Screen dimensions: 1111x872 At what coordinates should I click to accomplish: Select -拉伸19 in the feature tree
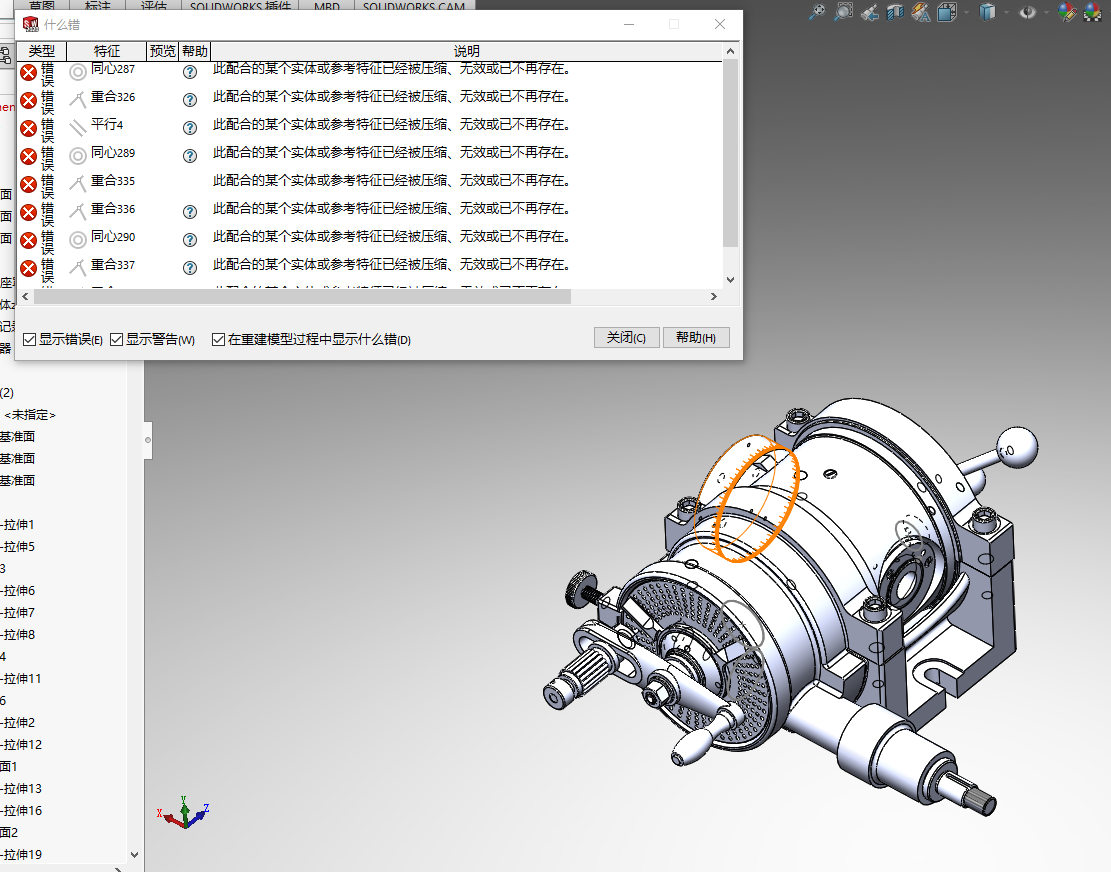point(21,854)
